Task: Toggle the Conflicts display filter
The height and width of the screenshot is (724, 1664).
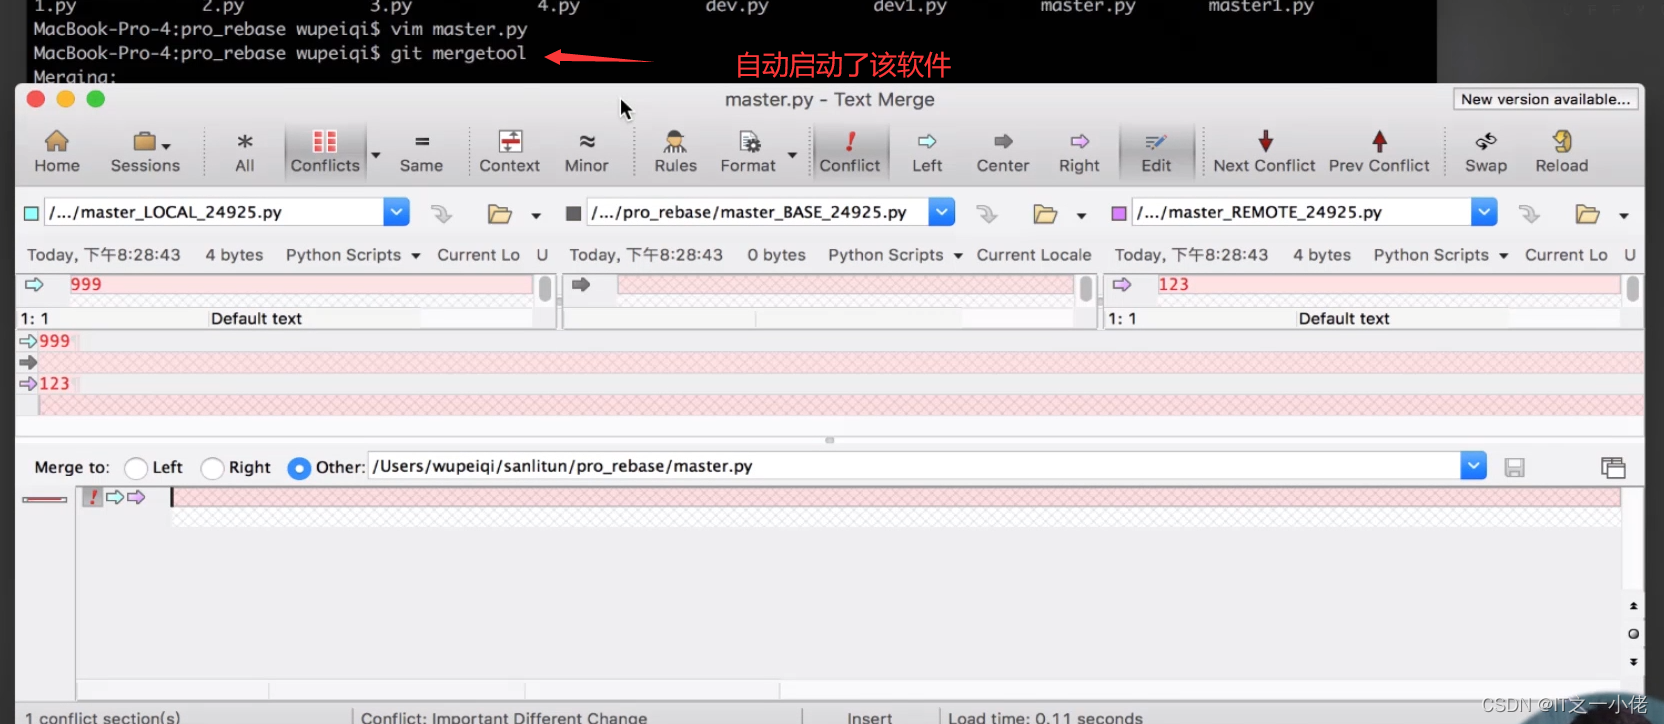Action: (x=325, y=152)
